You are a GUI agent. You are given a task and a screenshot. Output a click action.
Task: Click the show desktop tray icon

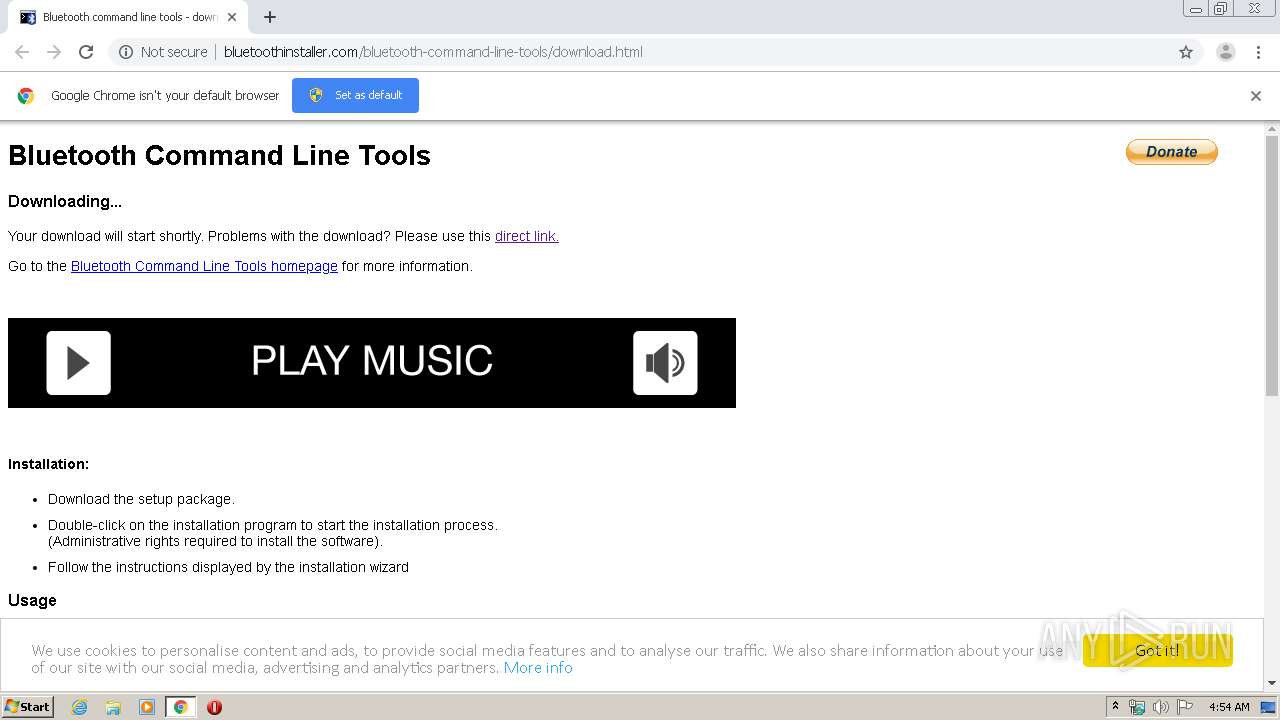[x=1269, y=707]
